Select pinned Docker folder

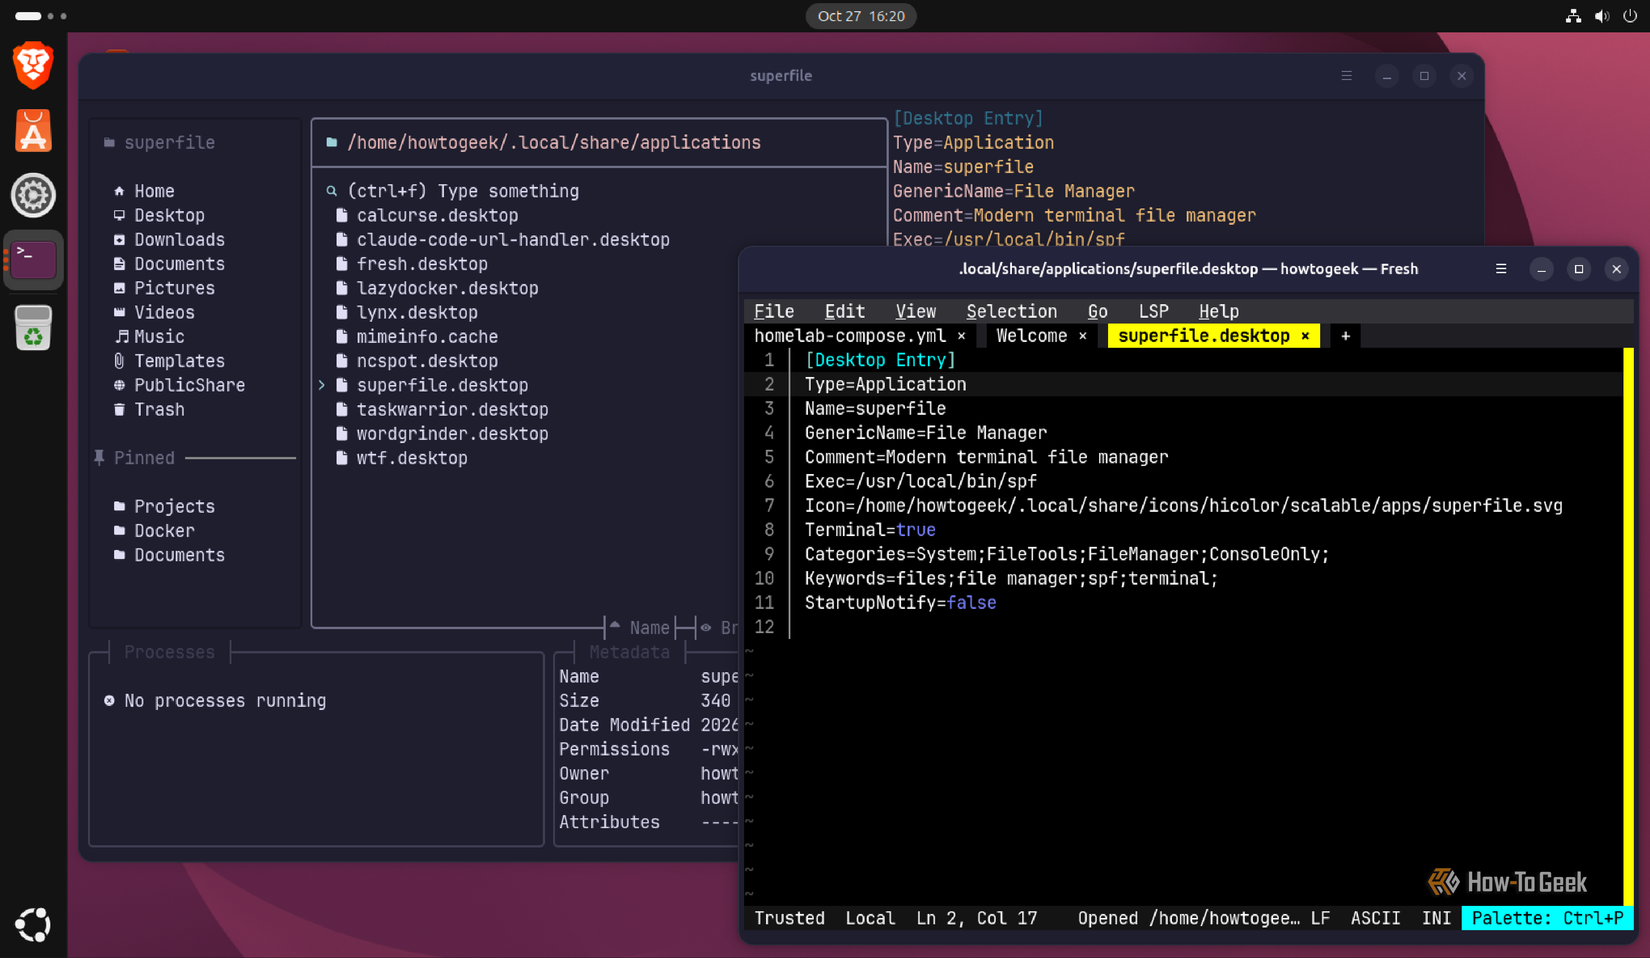154,531
